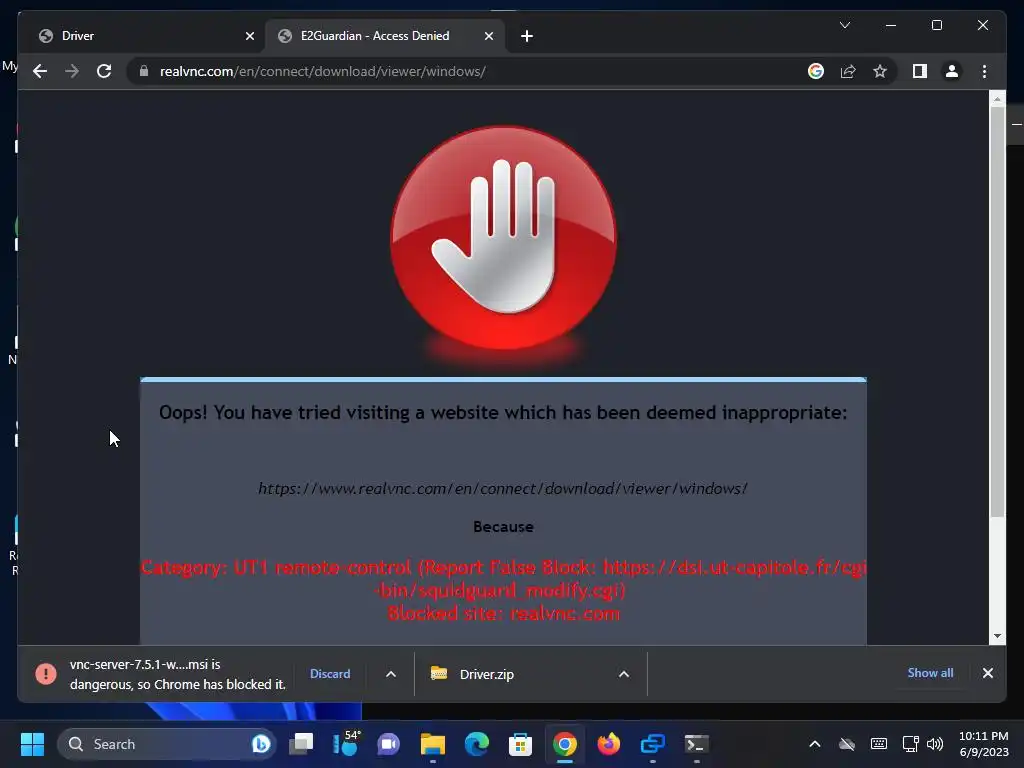1024x768 pixels.
Task: Expand options for vnc-server download
Action: click(391, 674)
